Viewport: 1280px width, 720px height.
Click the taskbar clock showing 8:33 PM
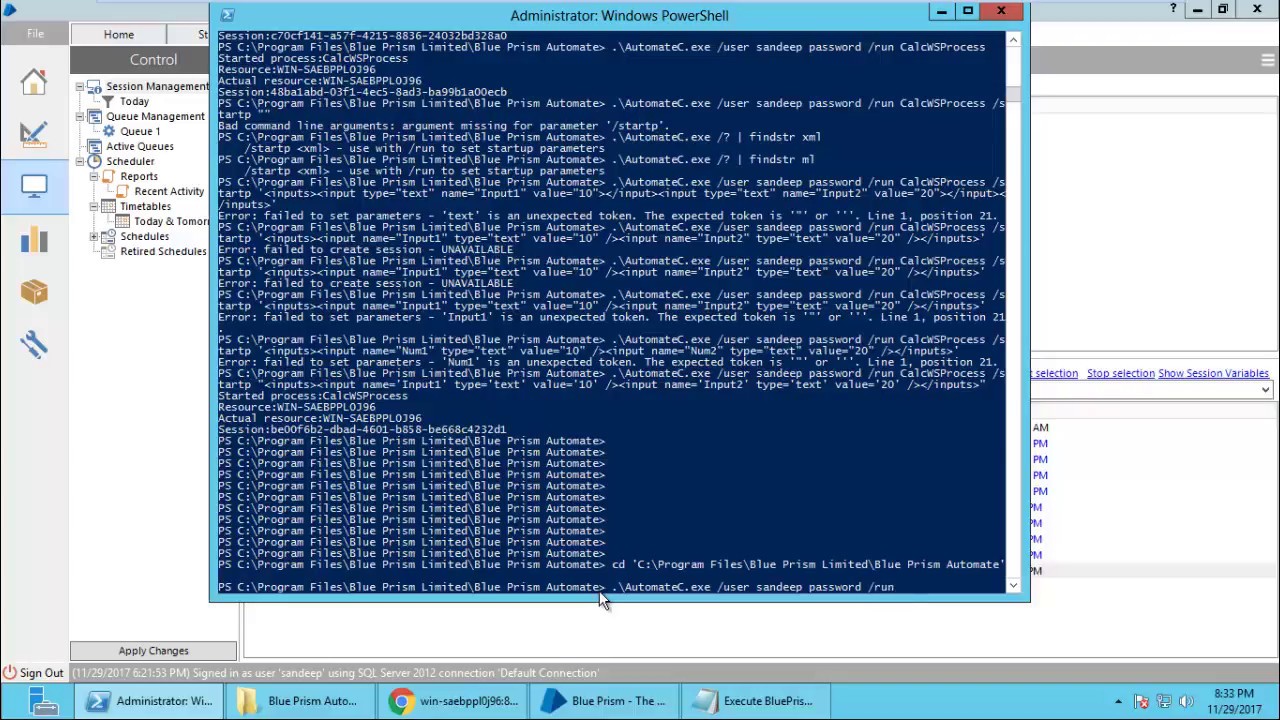[1232, 701]
